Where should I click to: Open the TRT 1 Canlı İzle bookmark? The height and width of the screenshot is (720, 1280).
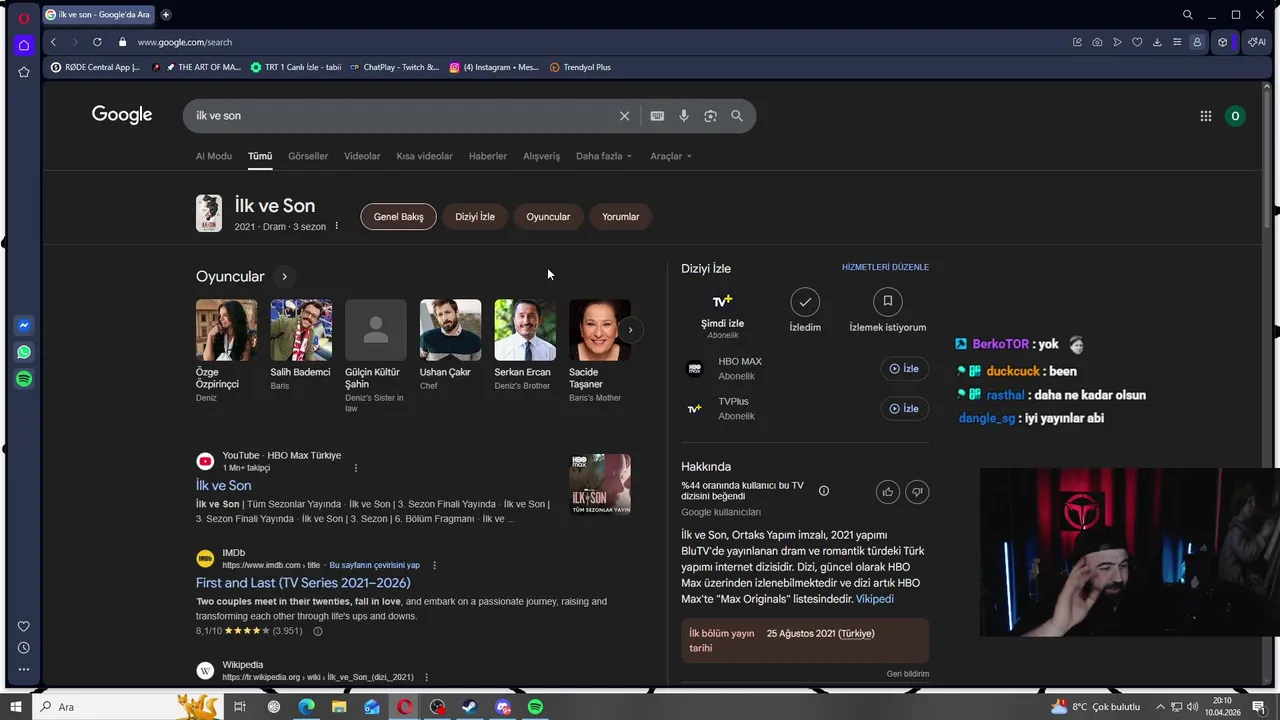click(296, 67)
